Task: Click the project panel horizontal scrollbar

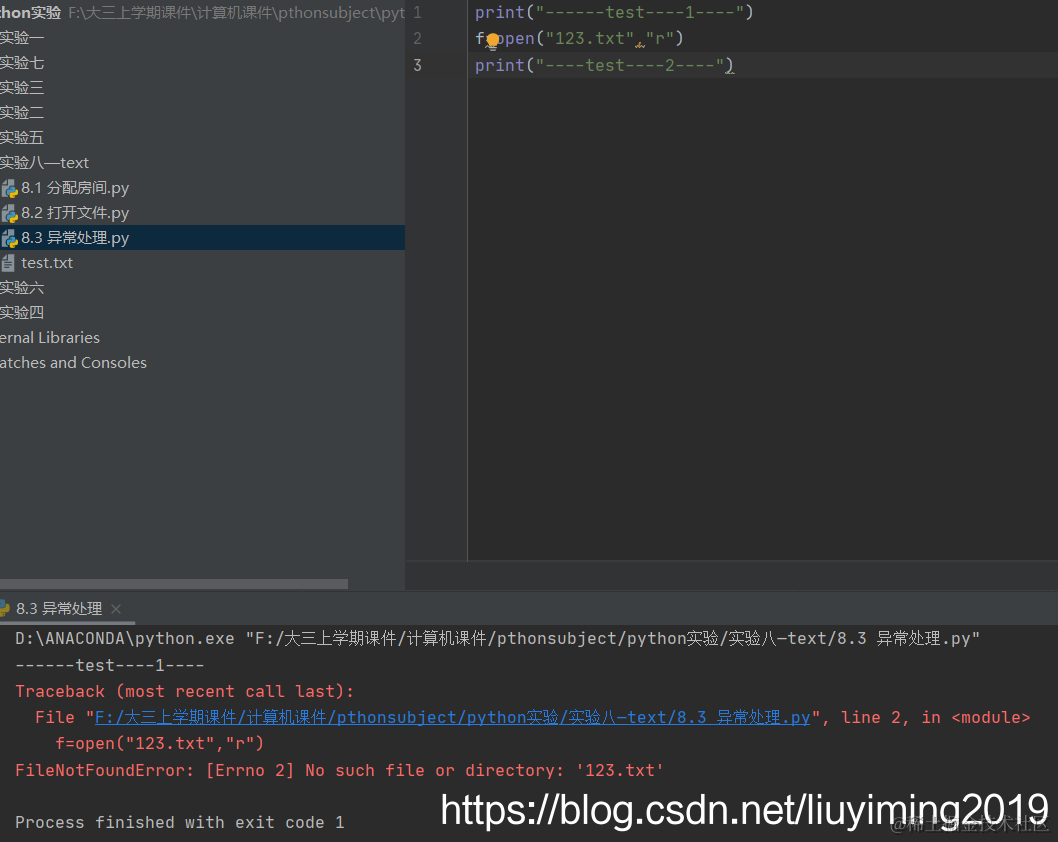Action: tap(174, 584)
